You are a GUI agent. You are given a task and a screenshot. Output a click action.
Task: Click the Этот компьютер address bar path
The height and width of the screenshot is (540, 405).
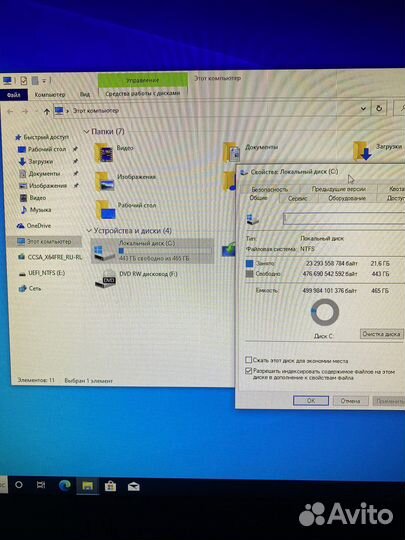click(x=96, y=111)
